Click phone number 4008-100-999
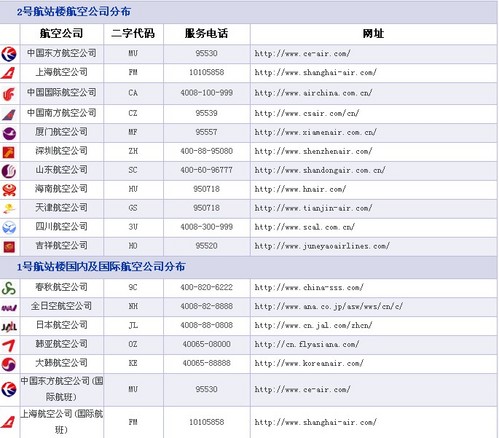The width and height of the screenshot is (499, 438). pyautogui.click(x=207, y=93)
